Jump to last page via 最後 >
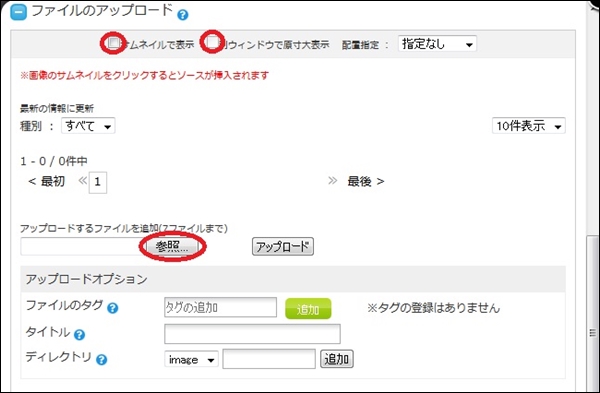This screenshot has width=600, height=393. pos(365,181)
